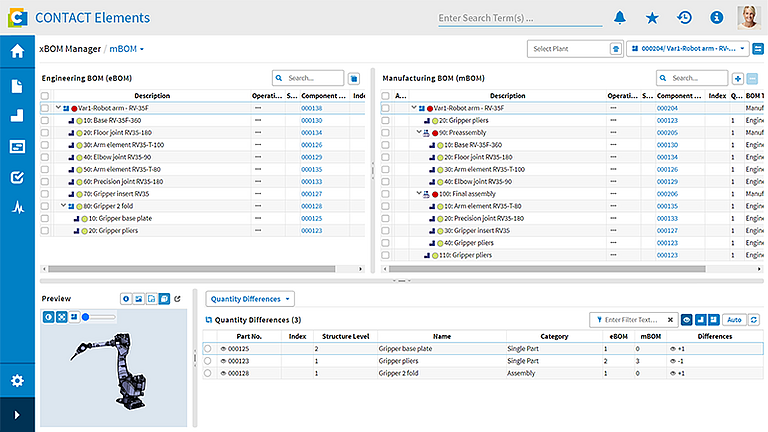This screenshot has height=432, width=768.
Task: Click the mBOM Search field
Action: (x=692, y=78)
